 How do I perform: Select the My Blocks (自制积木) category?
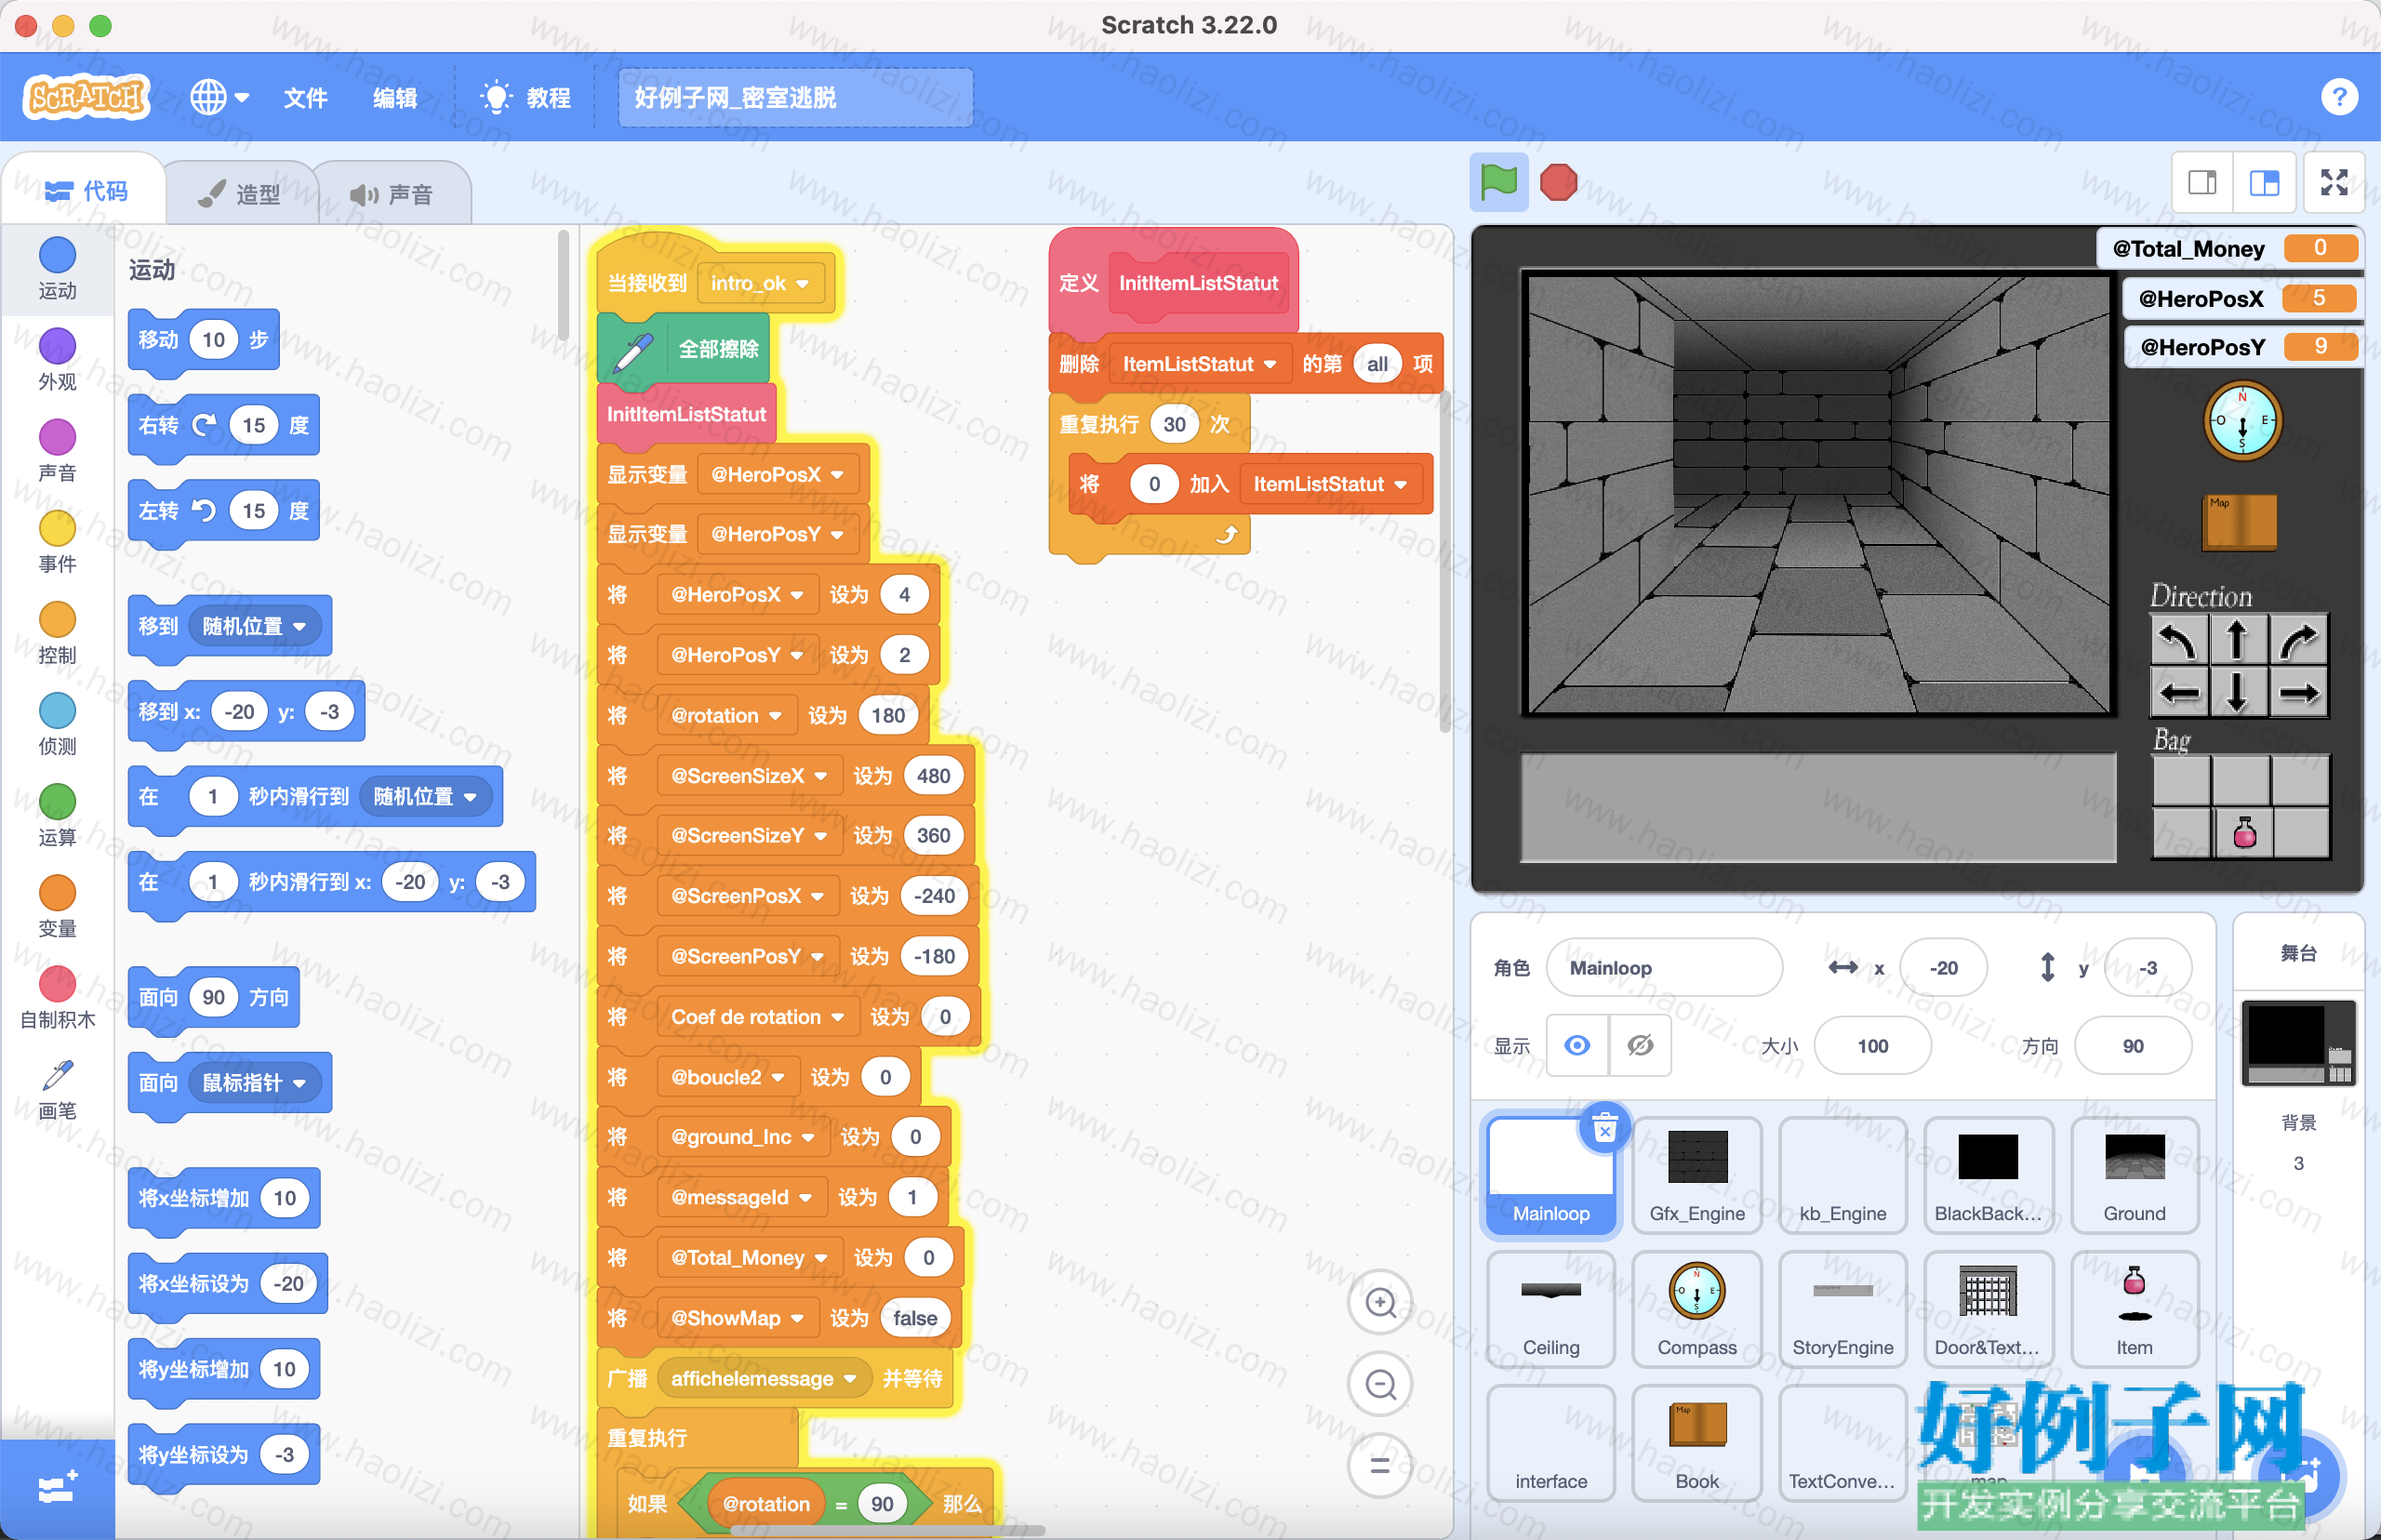pyautogui.click(x=57, y=998)
